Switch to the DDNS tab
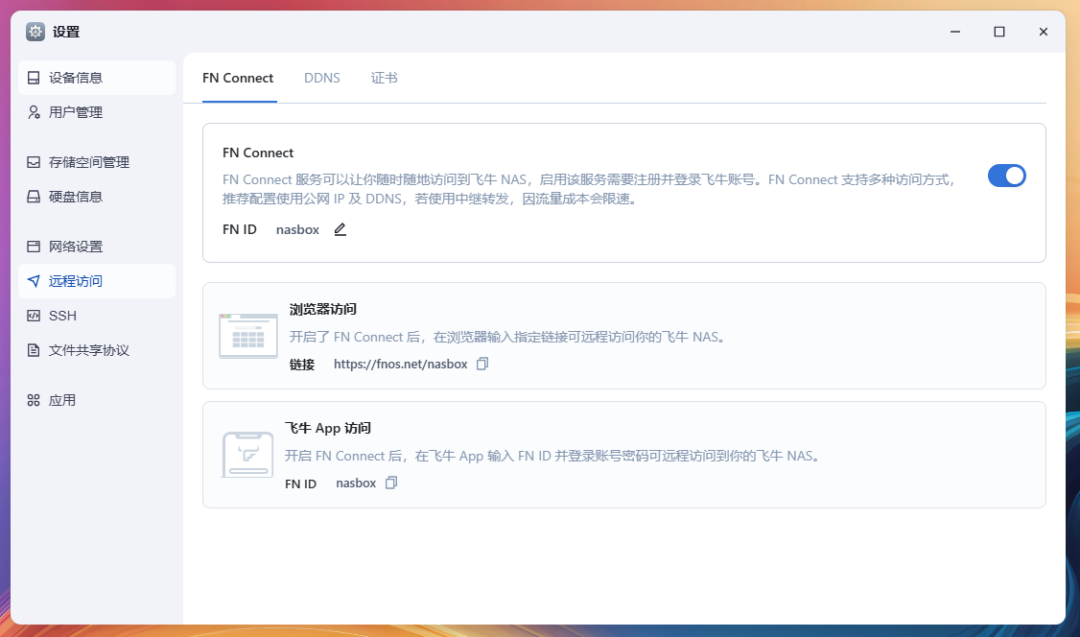 click(322, 78)
